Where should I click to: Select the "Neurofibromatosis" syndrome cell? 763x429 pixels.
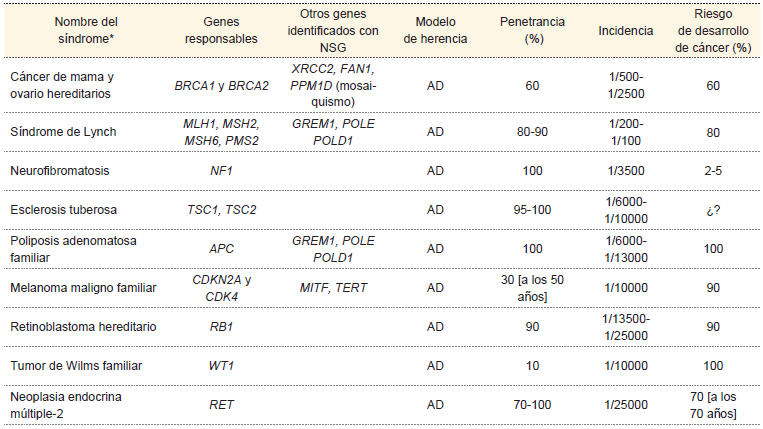coord(60,170)
